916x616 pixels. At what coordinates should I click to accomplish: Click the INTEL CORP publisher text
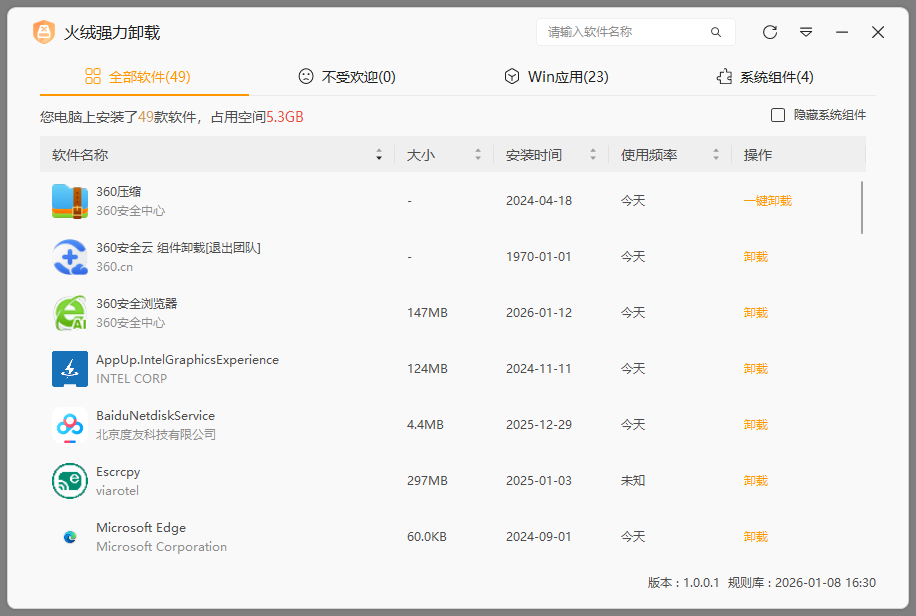(131, 379)
